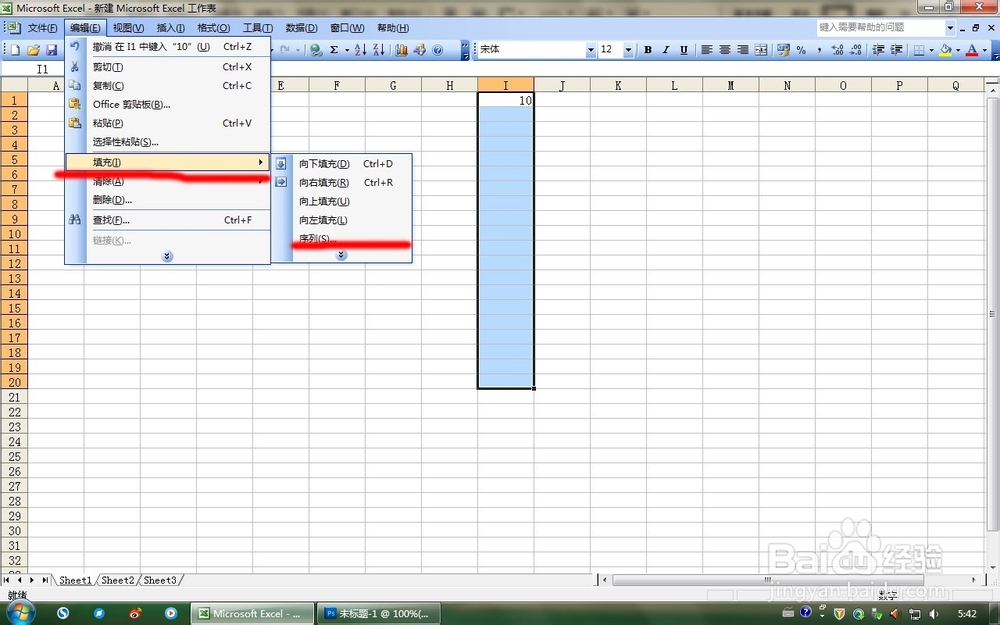Select the row 25 header
This screenshot has width=1000, height=625.
(14, 457)
